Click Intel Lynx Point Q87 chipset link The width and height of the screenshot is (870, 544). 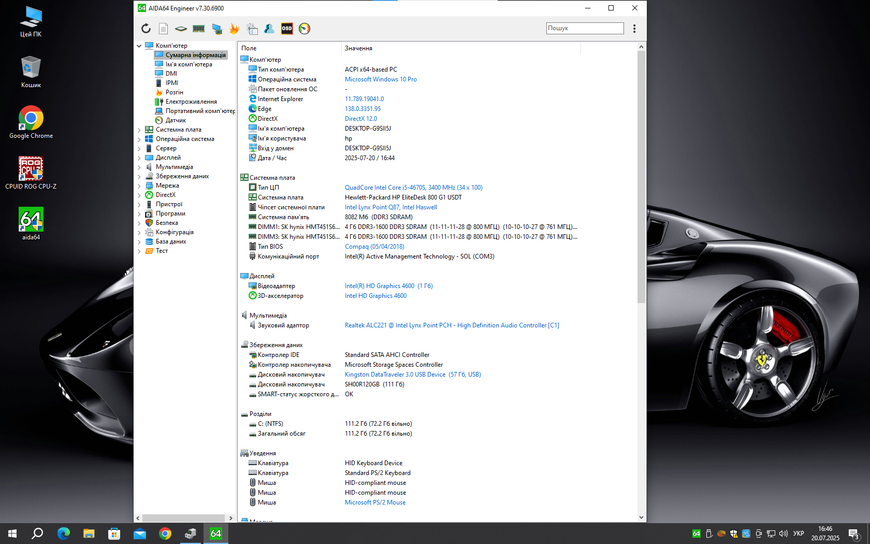pos(391,207)
